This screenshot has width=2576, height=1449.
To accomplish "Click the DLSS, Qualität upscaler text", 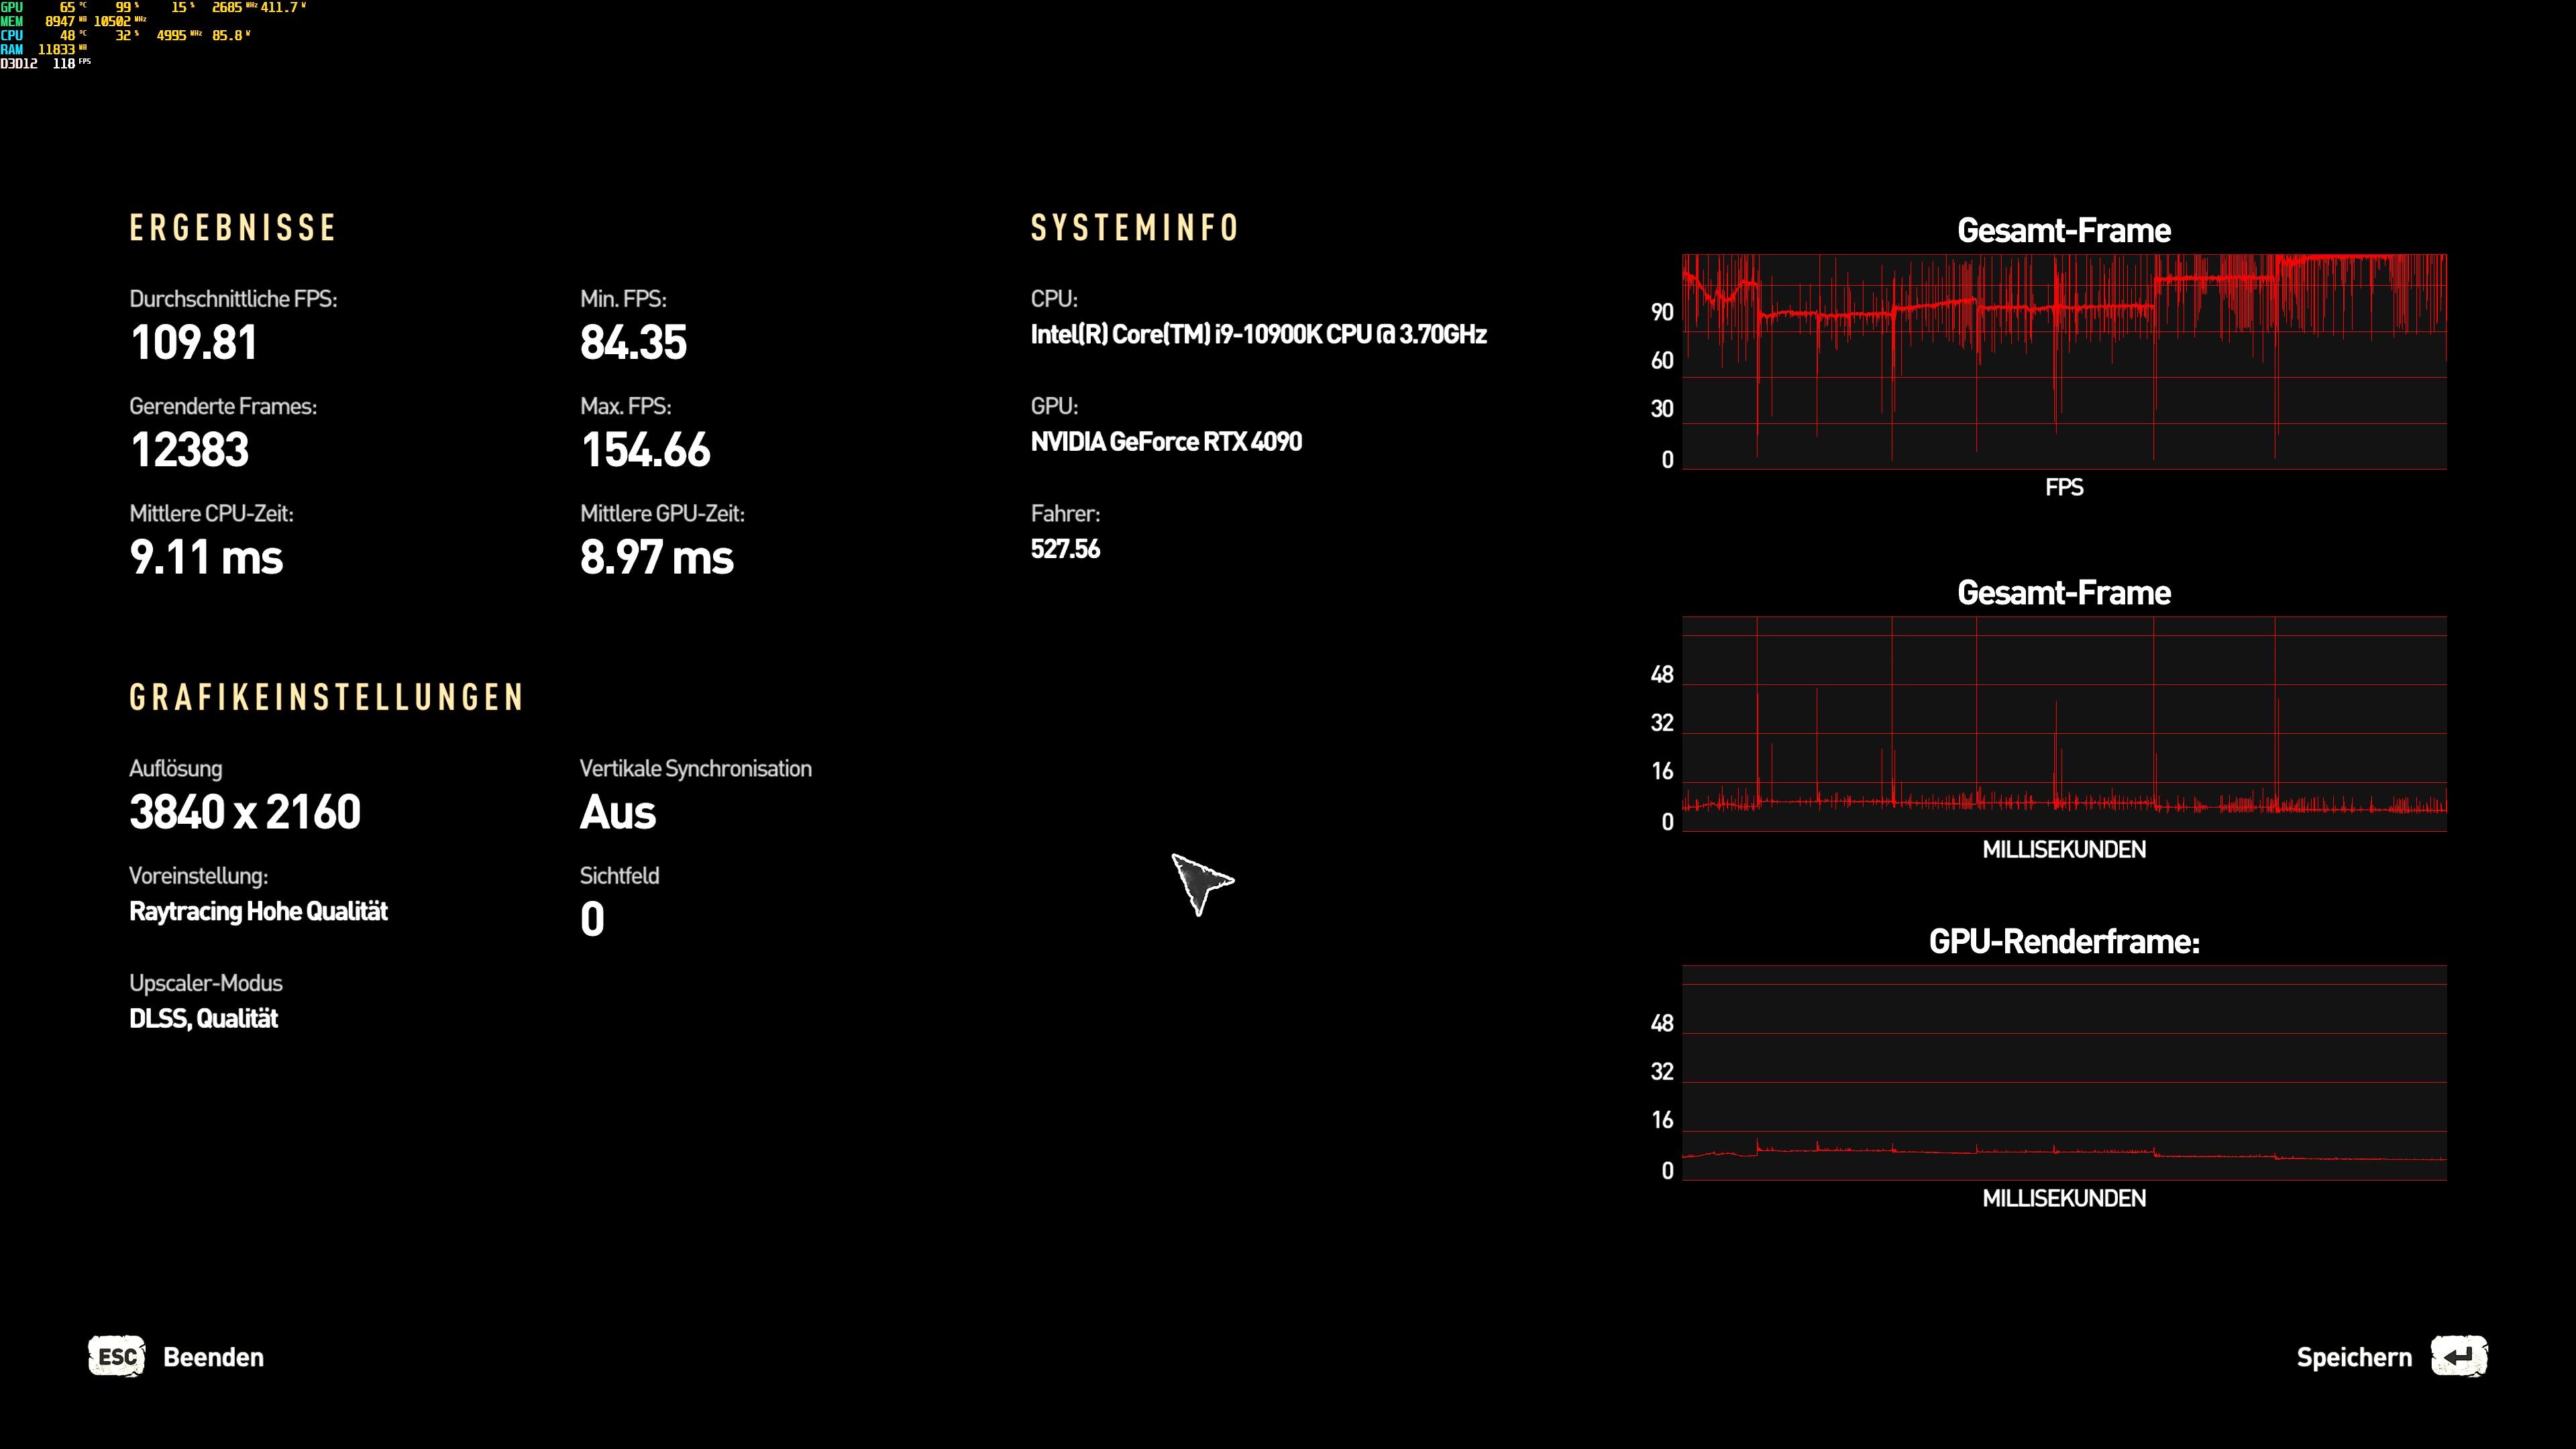I will (203, 1019).
